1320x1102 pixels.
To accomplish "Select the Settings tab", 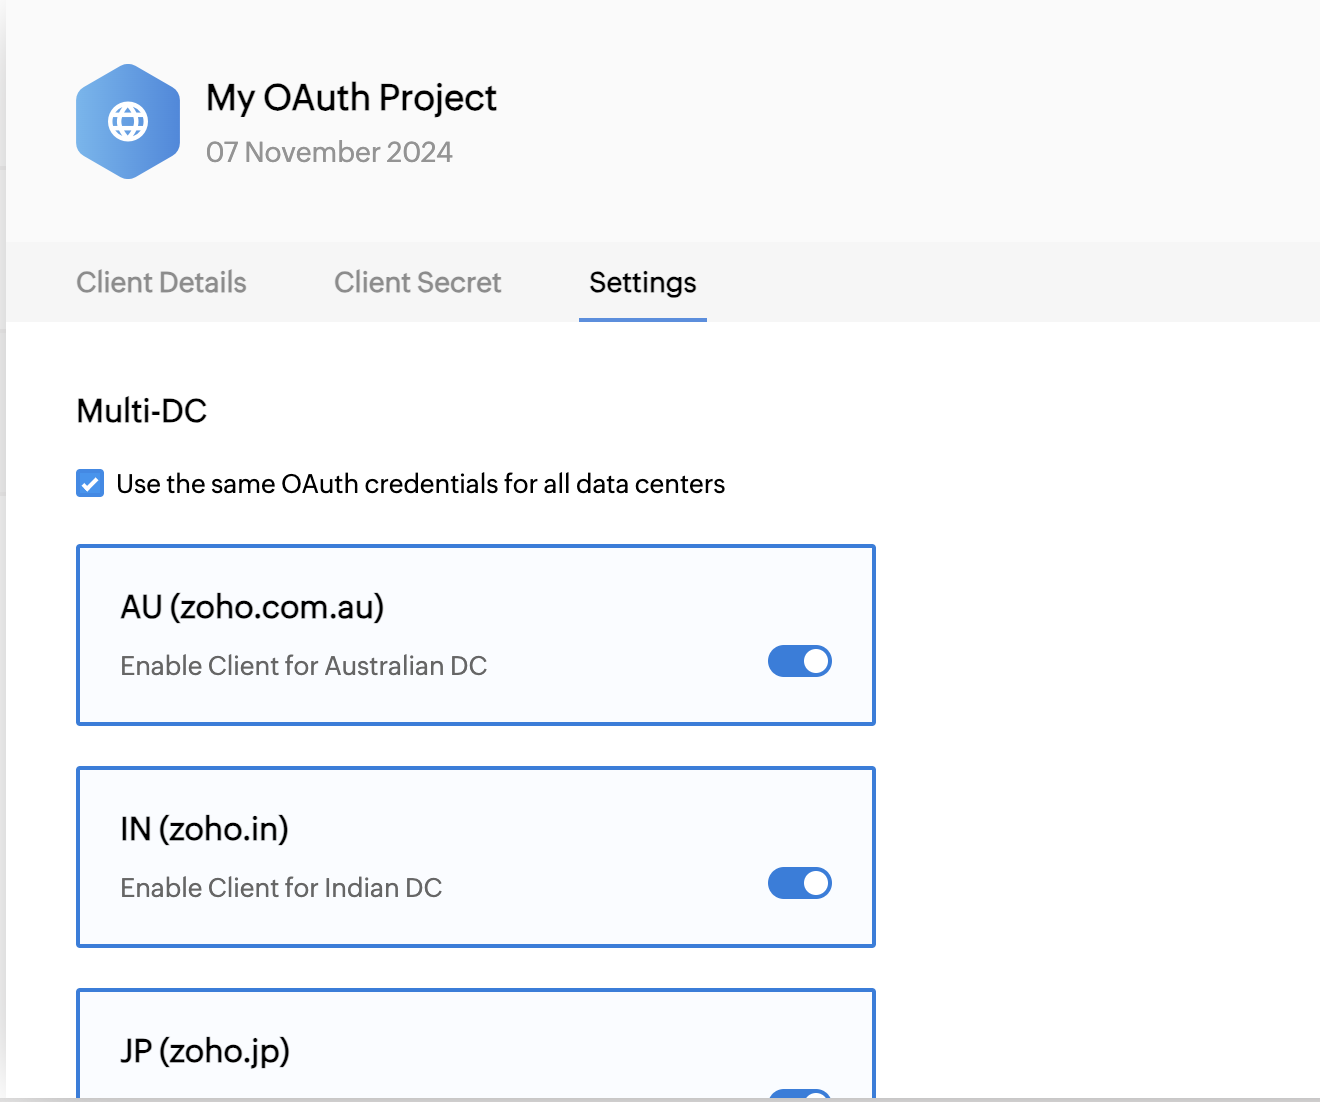I will click(642, 282).
